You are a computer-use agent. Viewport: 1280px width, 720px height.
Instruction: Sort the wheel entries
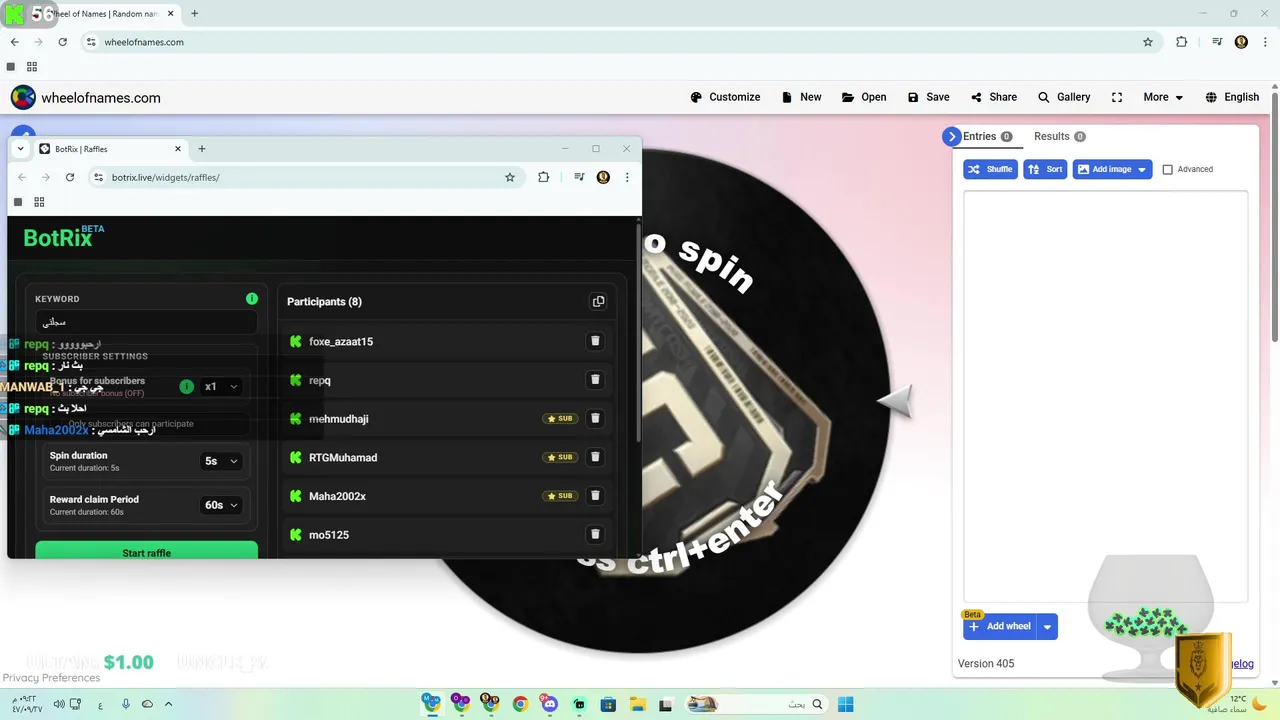[1045, 169]
